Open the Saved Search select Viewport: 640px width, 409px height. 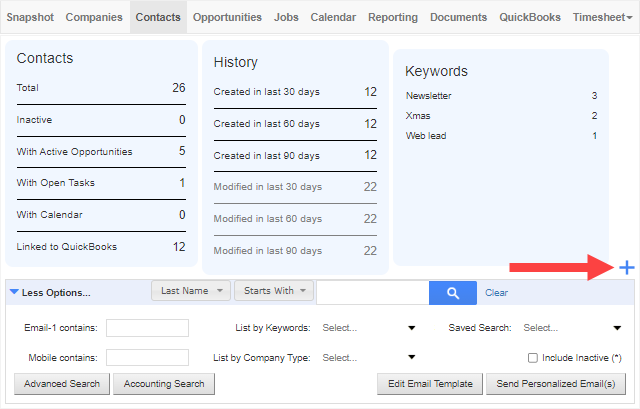point(572,328)
